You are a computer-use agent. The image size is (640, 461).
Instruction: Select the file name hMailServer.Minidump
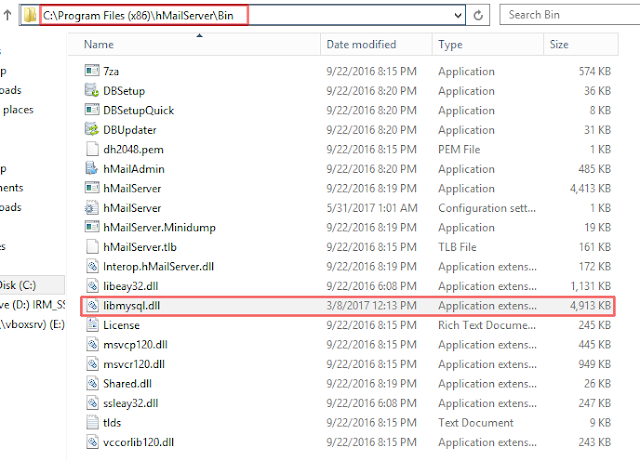[160, 227]
